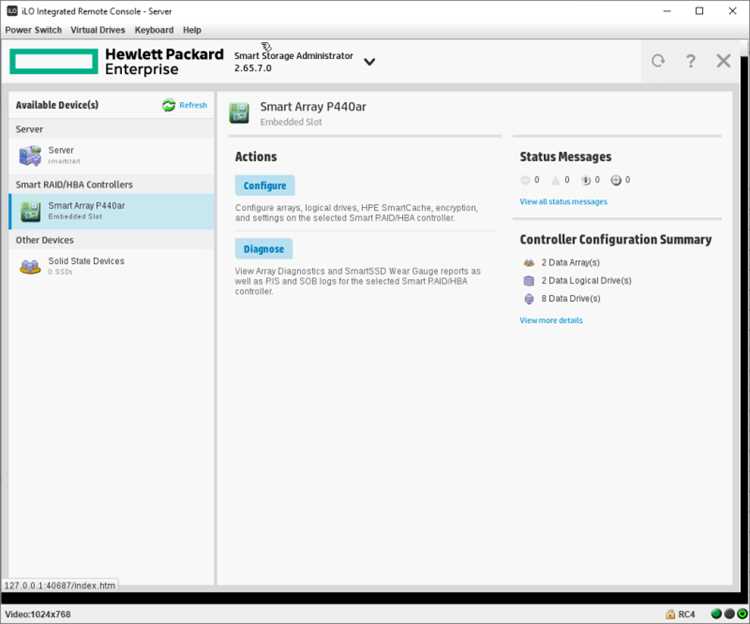Click the gray status indicator in status bar
Image resolution: width=750 pixels, height=624 pixels.
(729, 613)
